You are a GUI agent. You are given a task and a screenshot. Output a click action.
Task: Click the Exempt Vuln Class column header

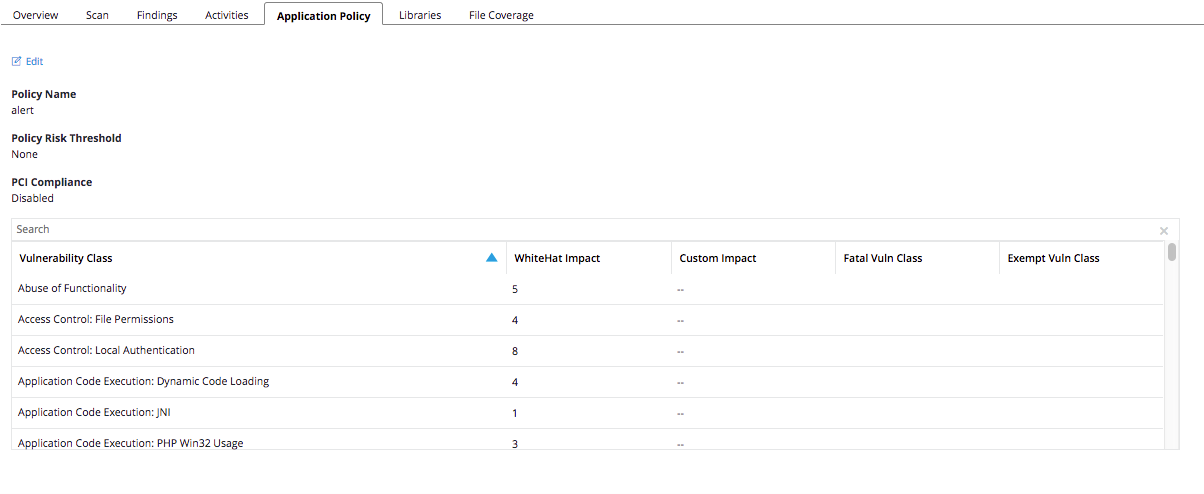1081,258
